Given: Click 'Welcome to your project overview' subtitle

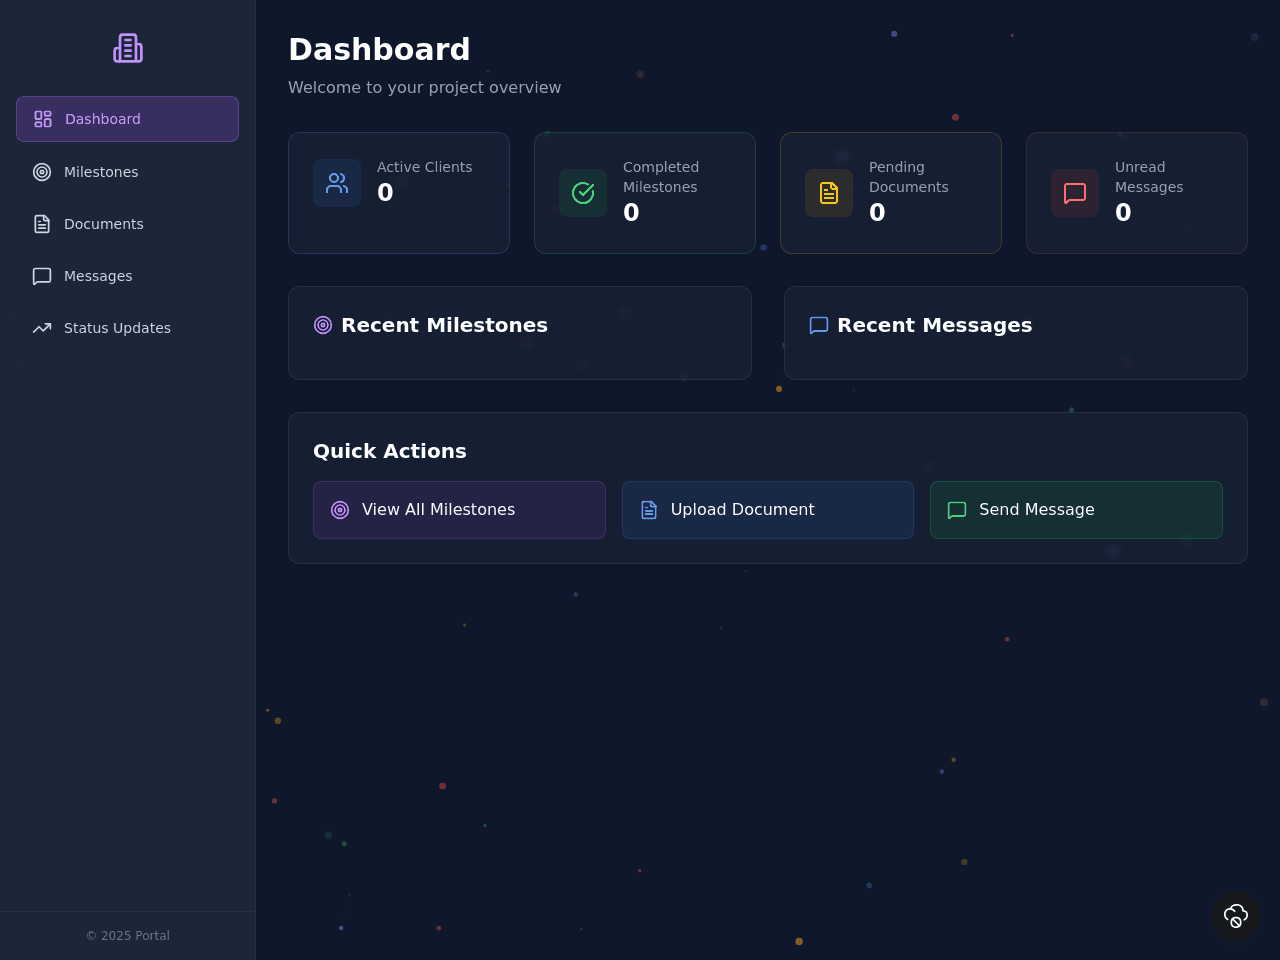Looking at the screenshot, I should click(x=425, y=87).
